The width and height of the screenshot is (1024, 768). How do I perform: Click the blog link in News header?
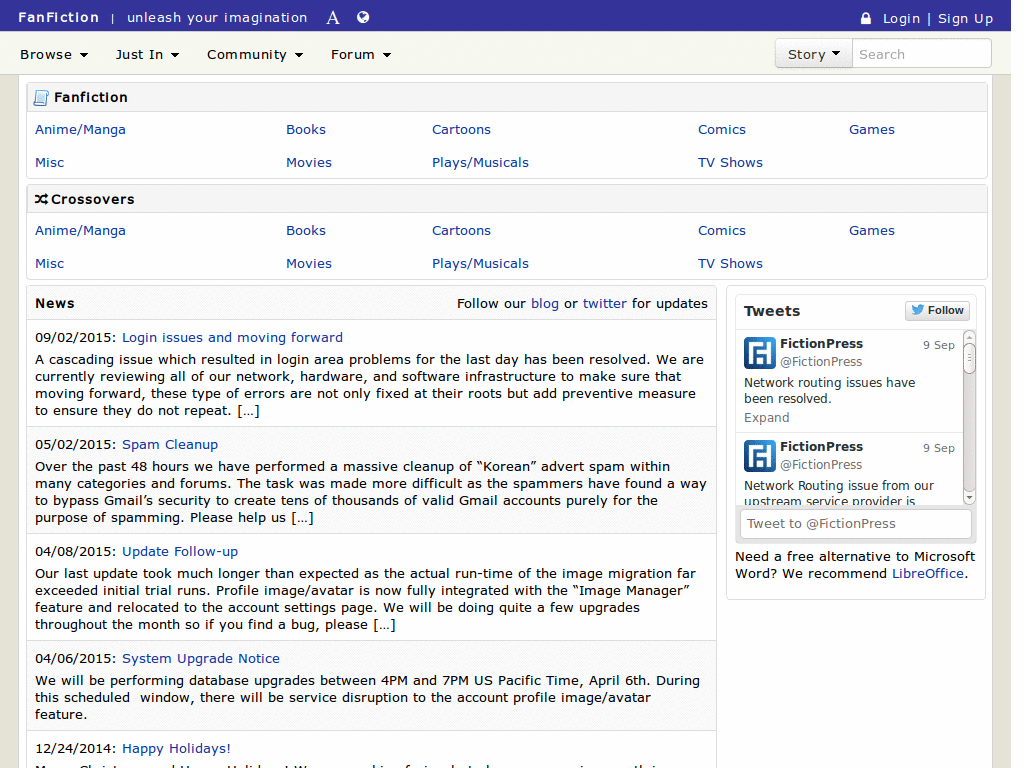[x=545, y=304]
